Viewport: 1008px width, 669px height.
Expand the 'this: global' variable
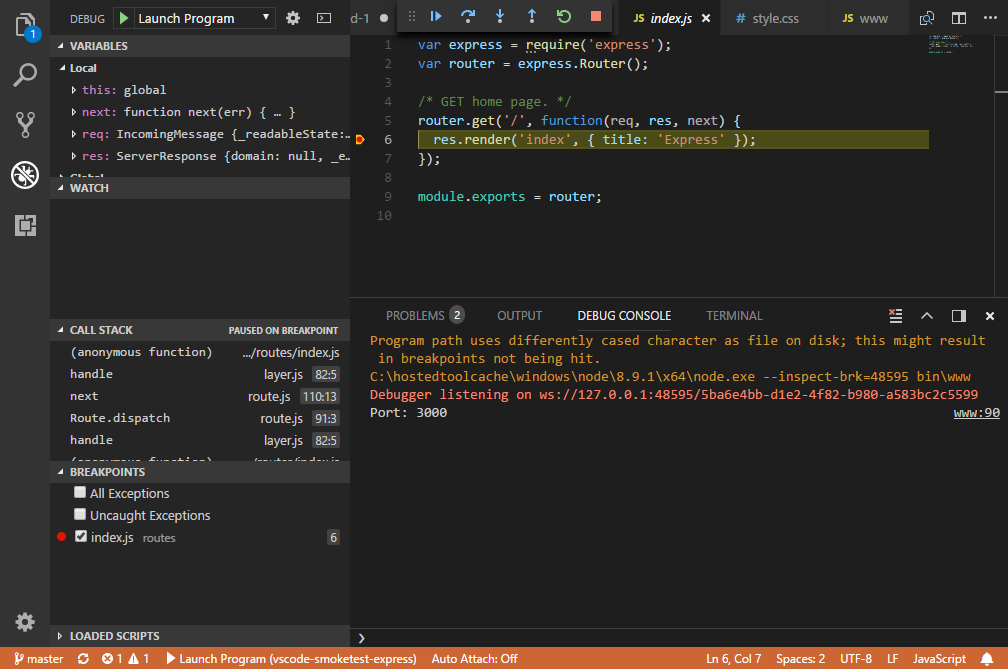click(x=73, y=90)
